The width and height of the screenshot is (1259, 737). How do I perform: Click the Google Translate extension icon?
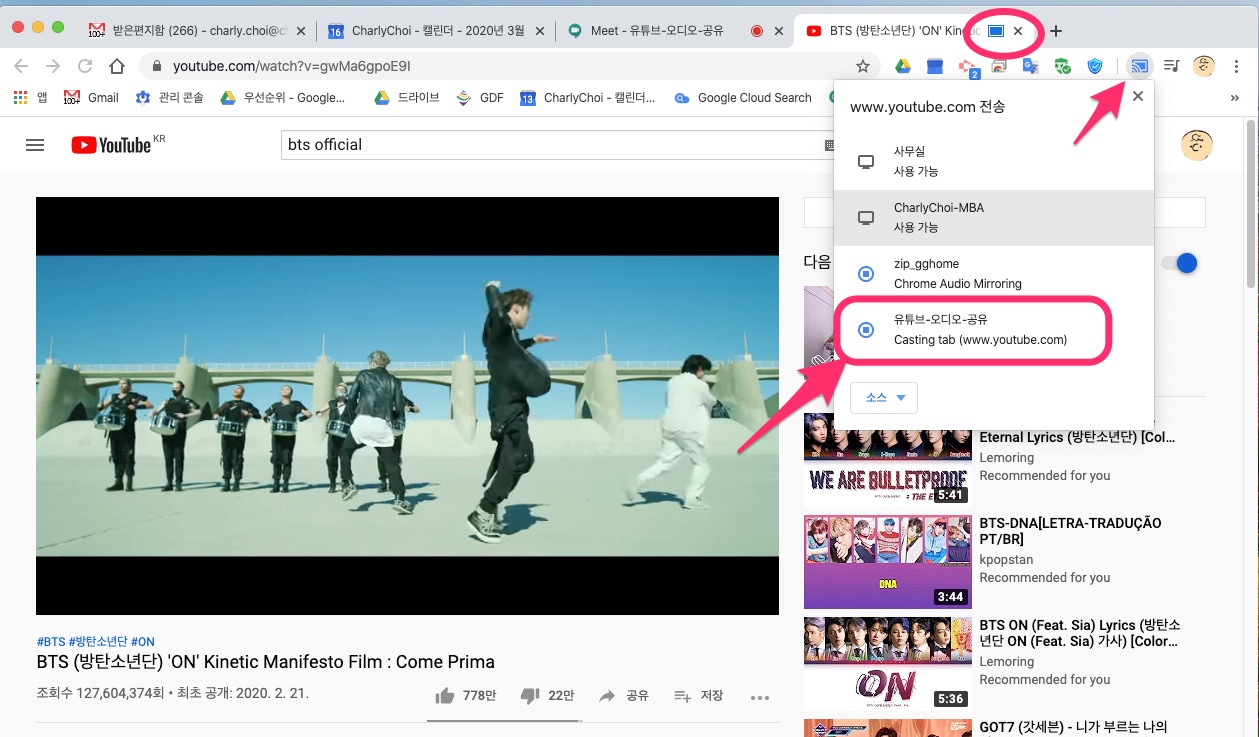1030,67
